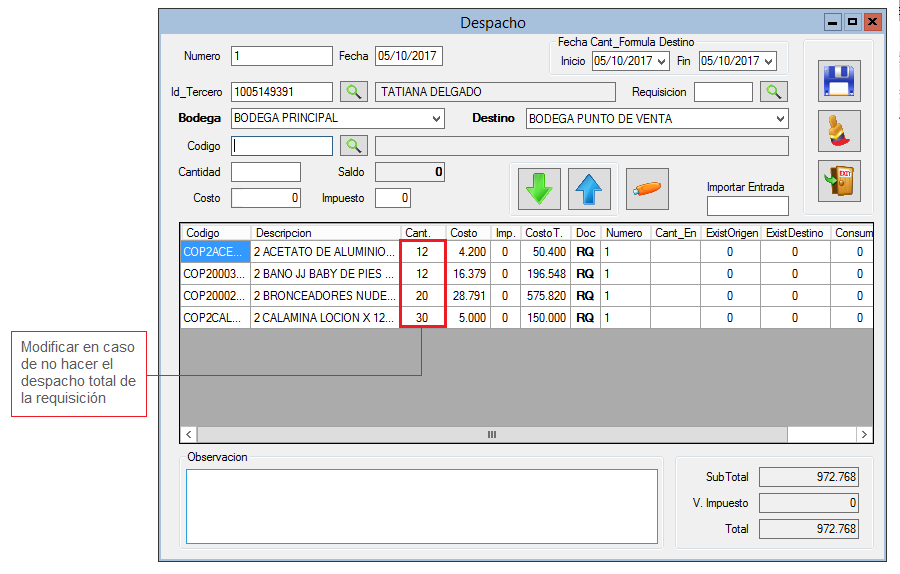900x574 pixels.
Task: Click in the Observacion text box
Action: point(421,506)
